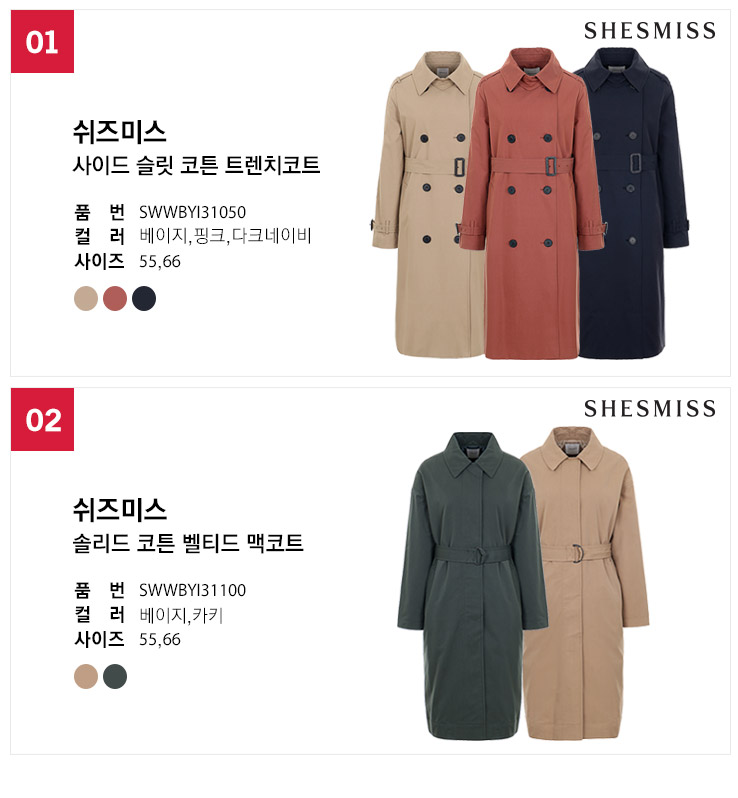Open the khaki green mac coat image

(x=471, y=585)
